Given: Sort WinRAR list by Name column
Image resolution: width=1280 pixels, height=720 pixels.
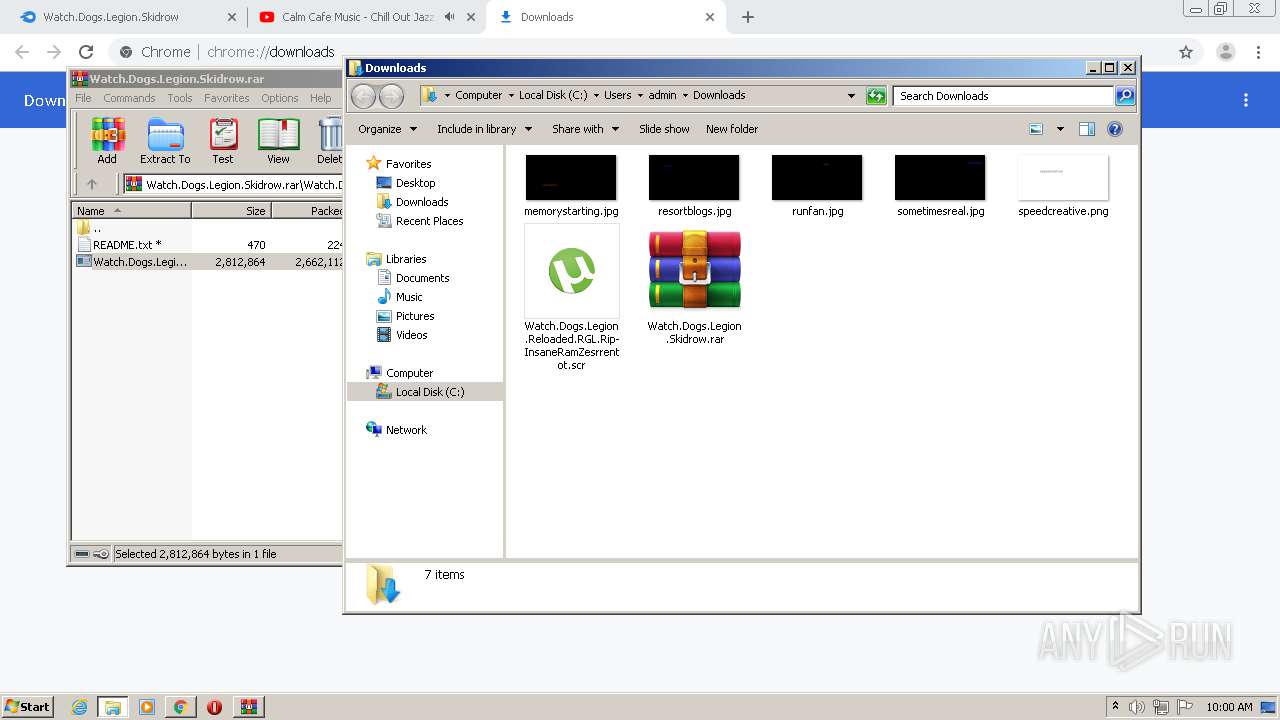Looking at the screenshot, I should tap(131, 211).
